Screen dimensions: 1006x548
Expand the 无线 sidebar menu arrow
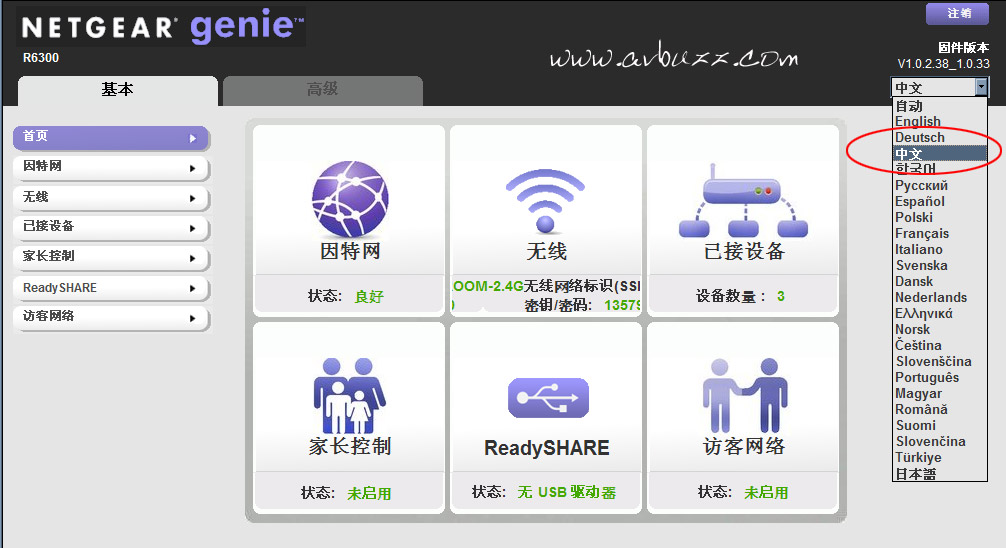(192, 198)
